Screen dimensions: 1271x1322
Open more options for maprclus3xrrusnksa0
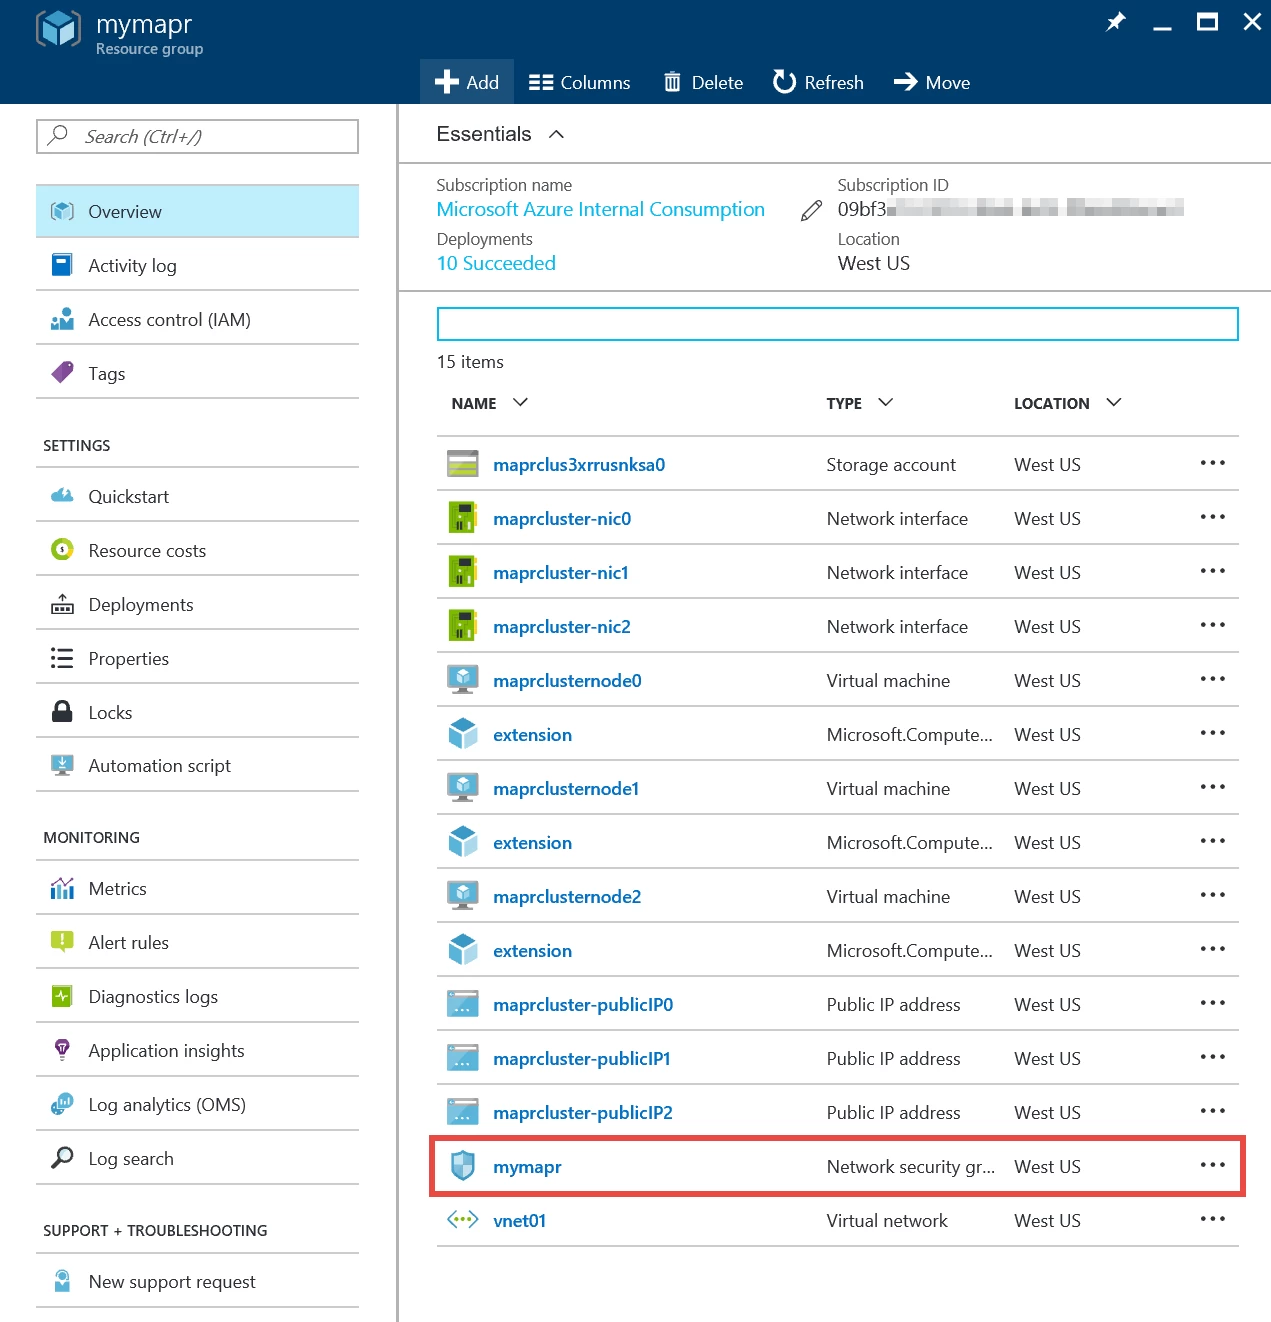click(x=1212, y=463)
